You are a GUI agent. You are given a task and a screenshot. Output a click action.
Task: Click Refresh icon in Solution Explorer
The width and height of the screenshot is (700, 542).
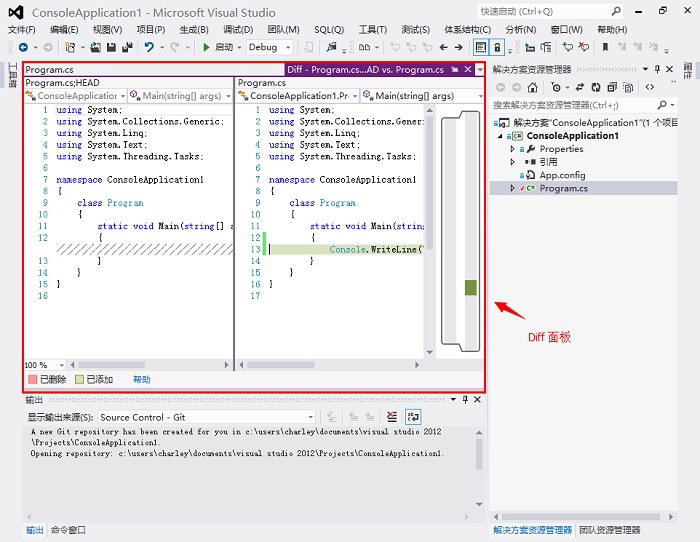click(x=596, y=88)
